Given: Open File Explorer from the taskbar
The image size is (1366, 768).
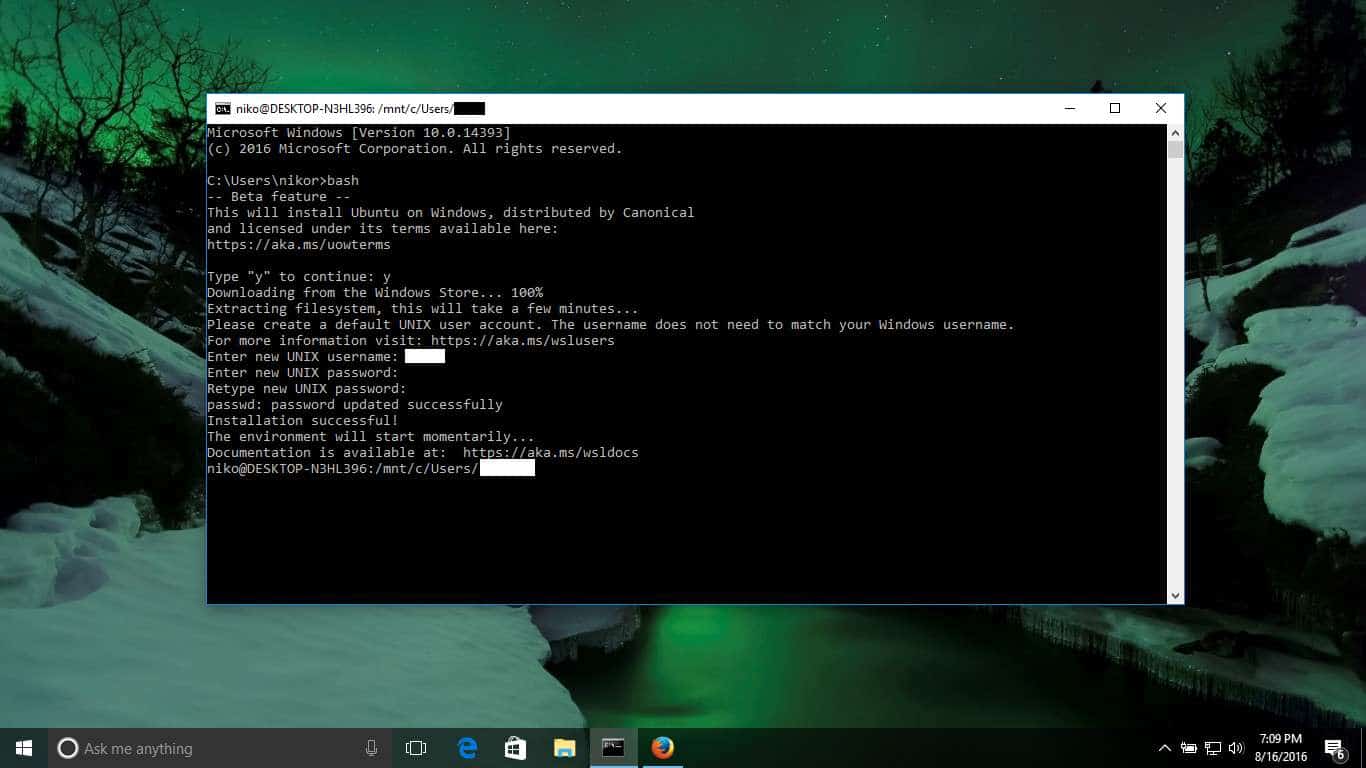Looking at the screenshot, I should pos(564,748).
